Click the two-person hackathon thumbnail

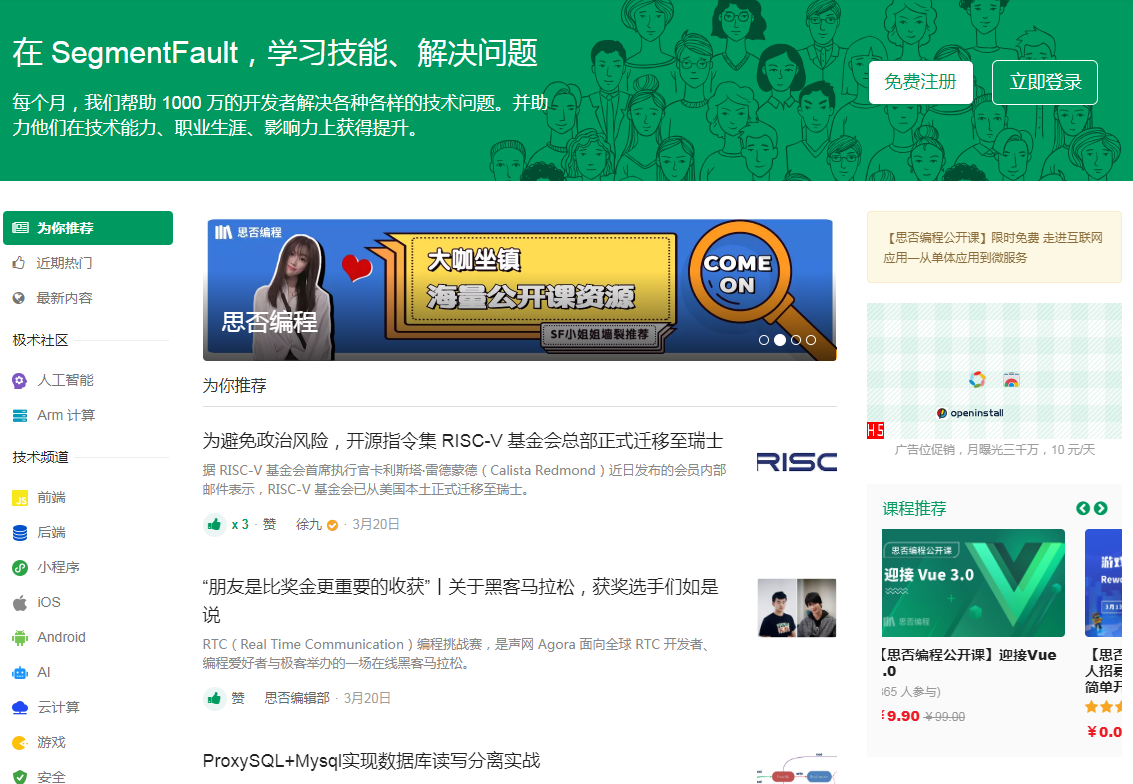[x=797, y=608]
